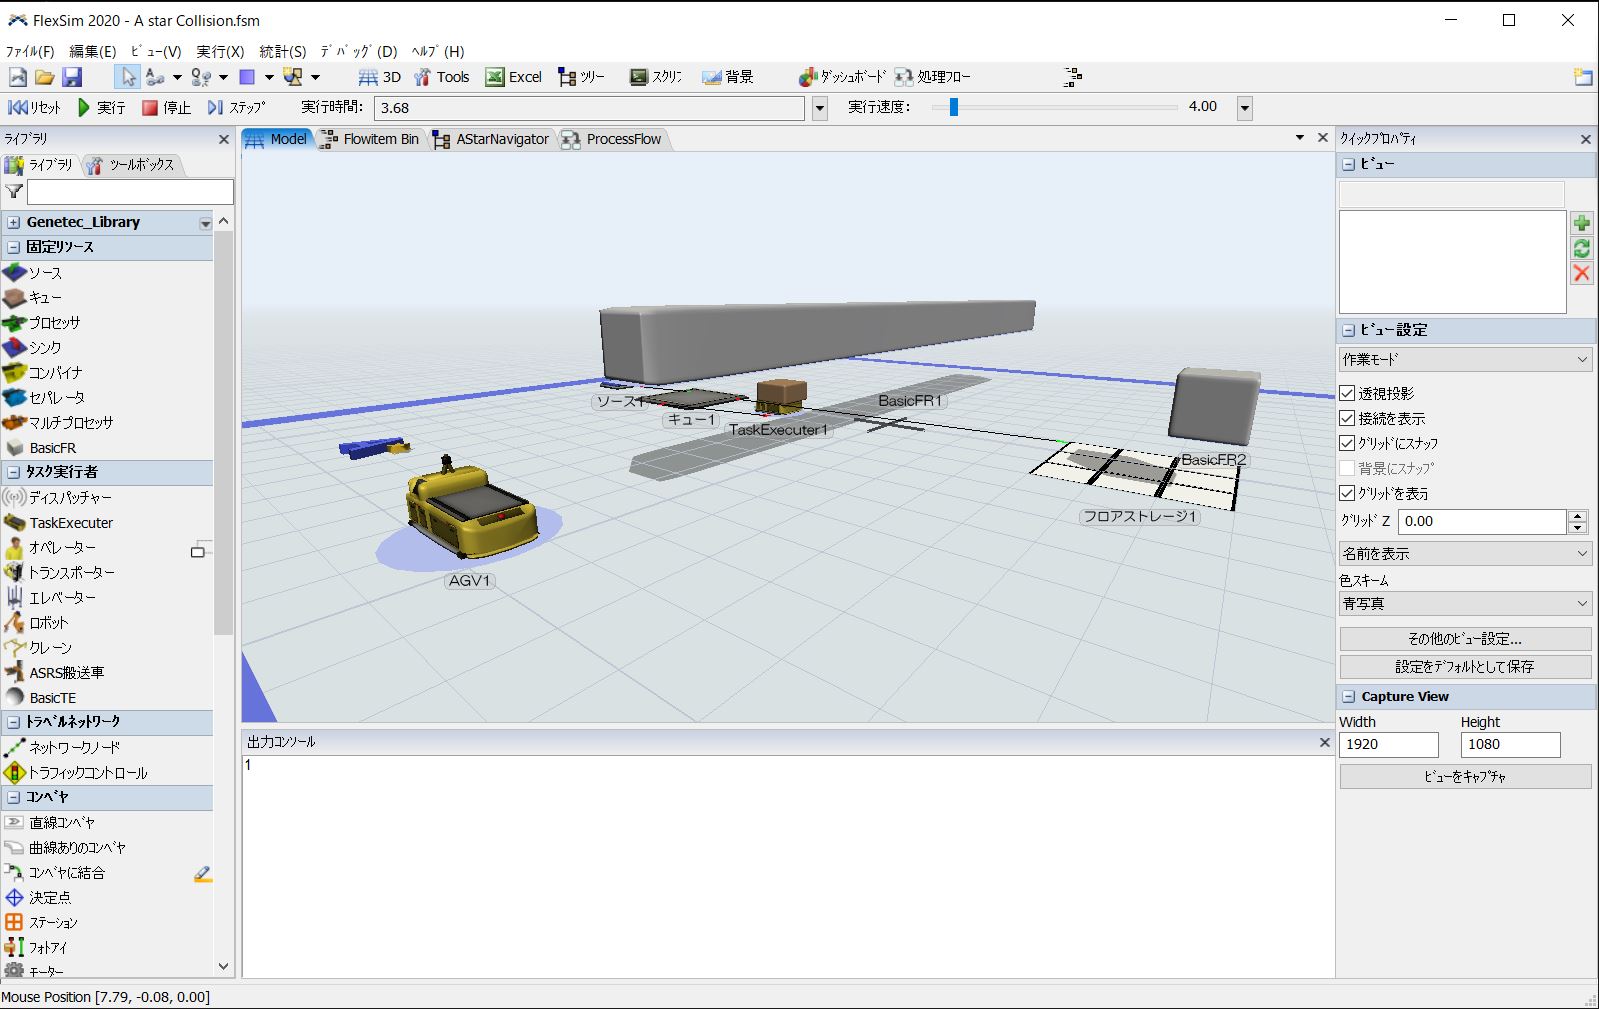
Task: Click the green plus add view icon
Action: (1581, 223)
